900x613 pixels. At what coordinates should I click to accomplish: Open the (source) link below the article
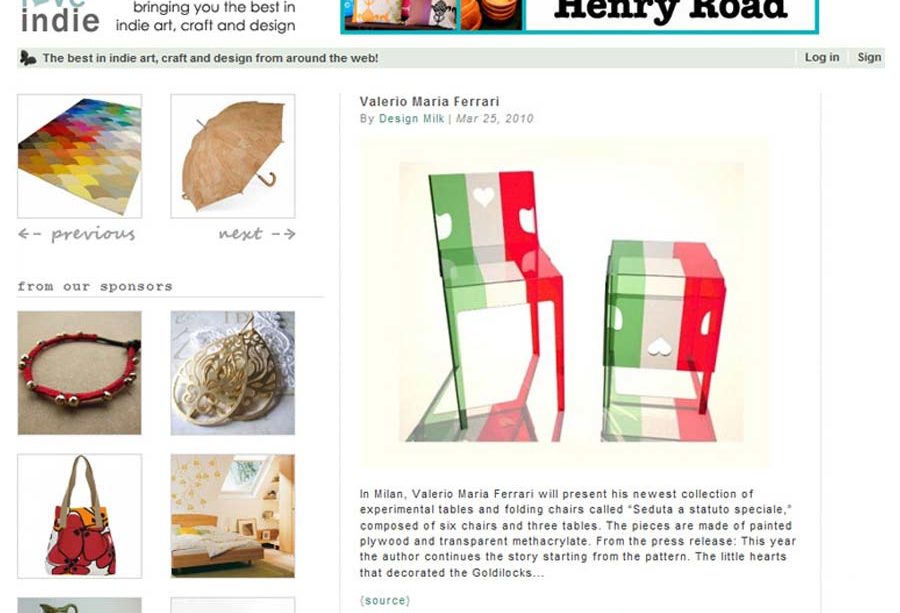coord(385,600)
